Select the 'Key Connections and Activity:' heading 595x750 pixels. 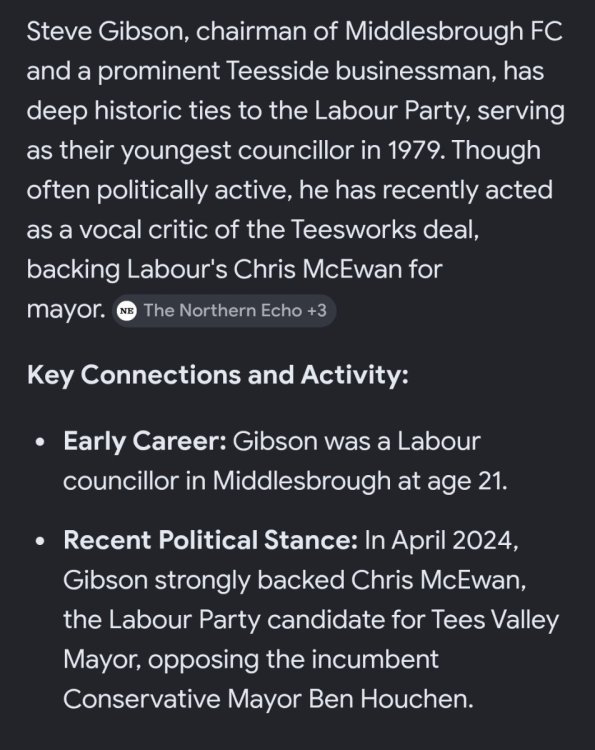(218, 375)
